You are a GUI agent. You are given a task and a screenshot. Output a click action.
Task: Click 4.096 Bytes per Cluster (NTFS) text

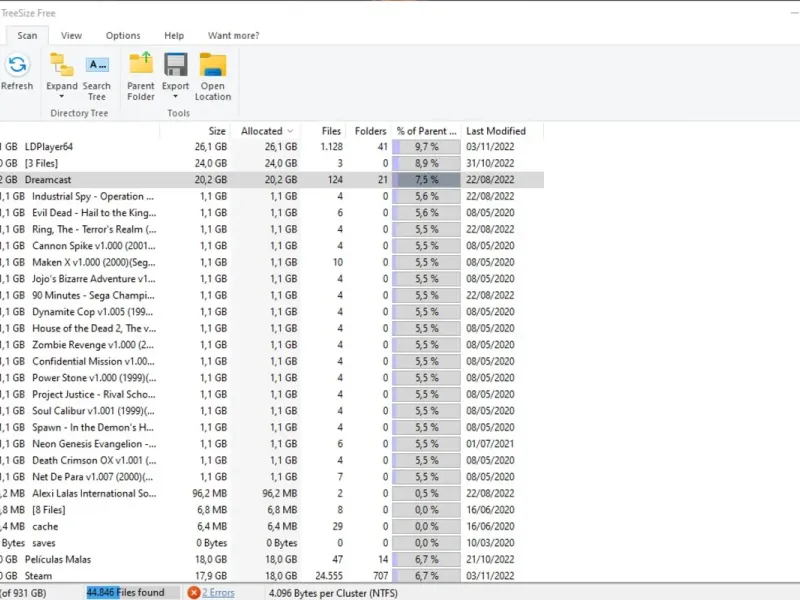coord(333,593)
